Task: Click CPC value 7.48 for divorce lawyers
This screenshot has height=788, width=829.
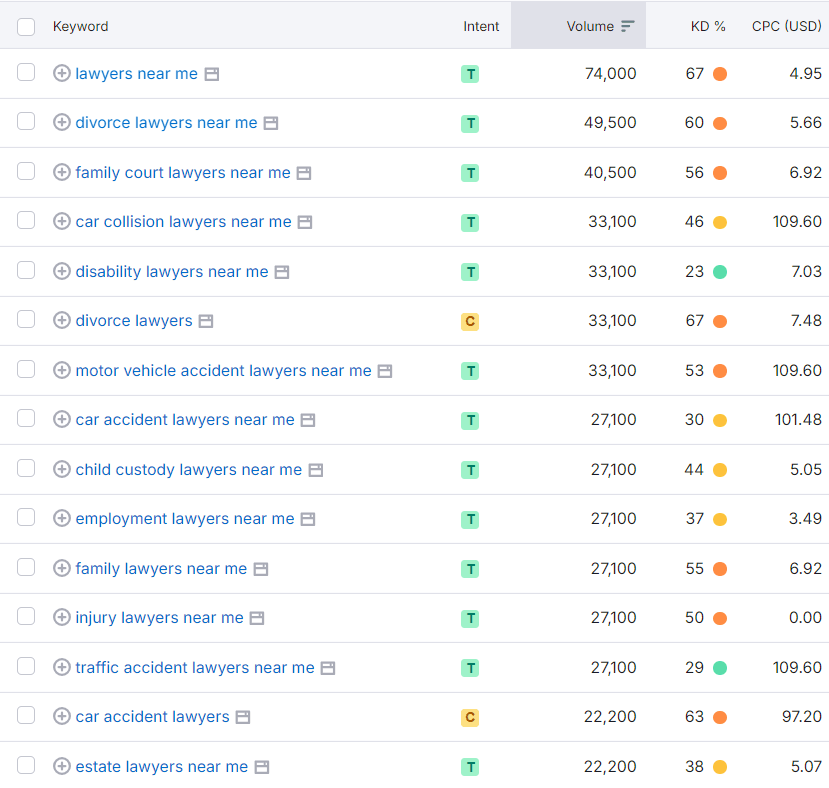Action: [806, 320]
